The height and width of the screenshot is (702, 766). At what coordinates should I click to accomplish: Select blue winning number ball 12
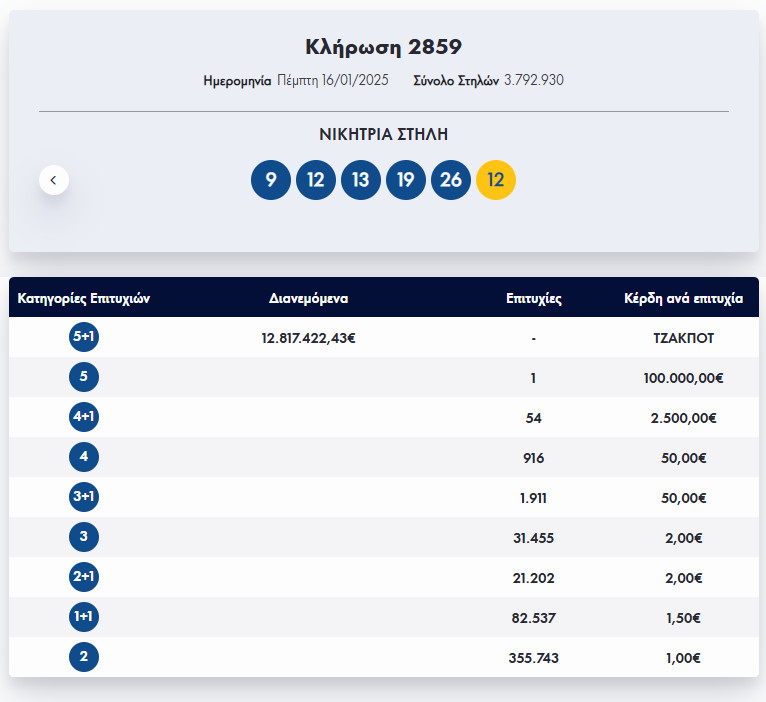click(316, 180)
